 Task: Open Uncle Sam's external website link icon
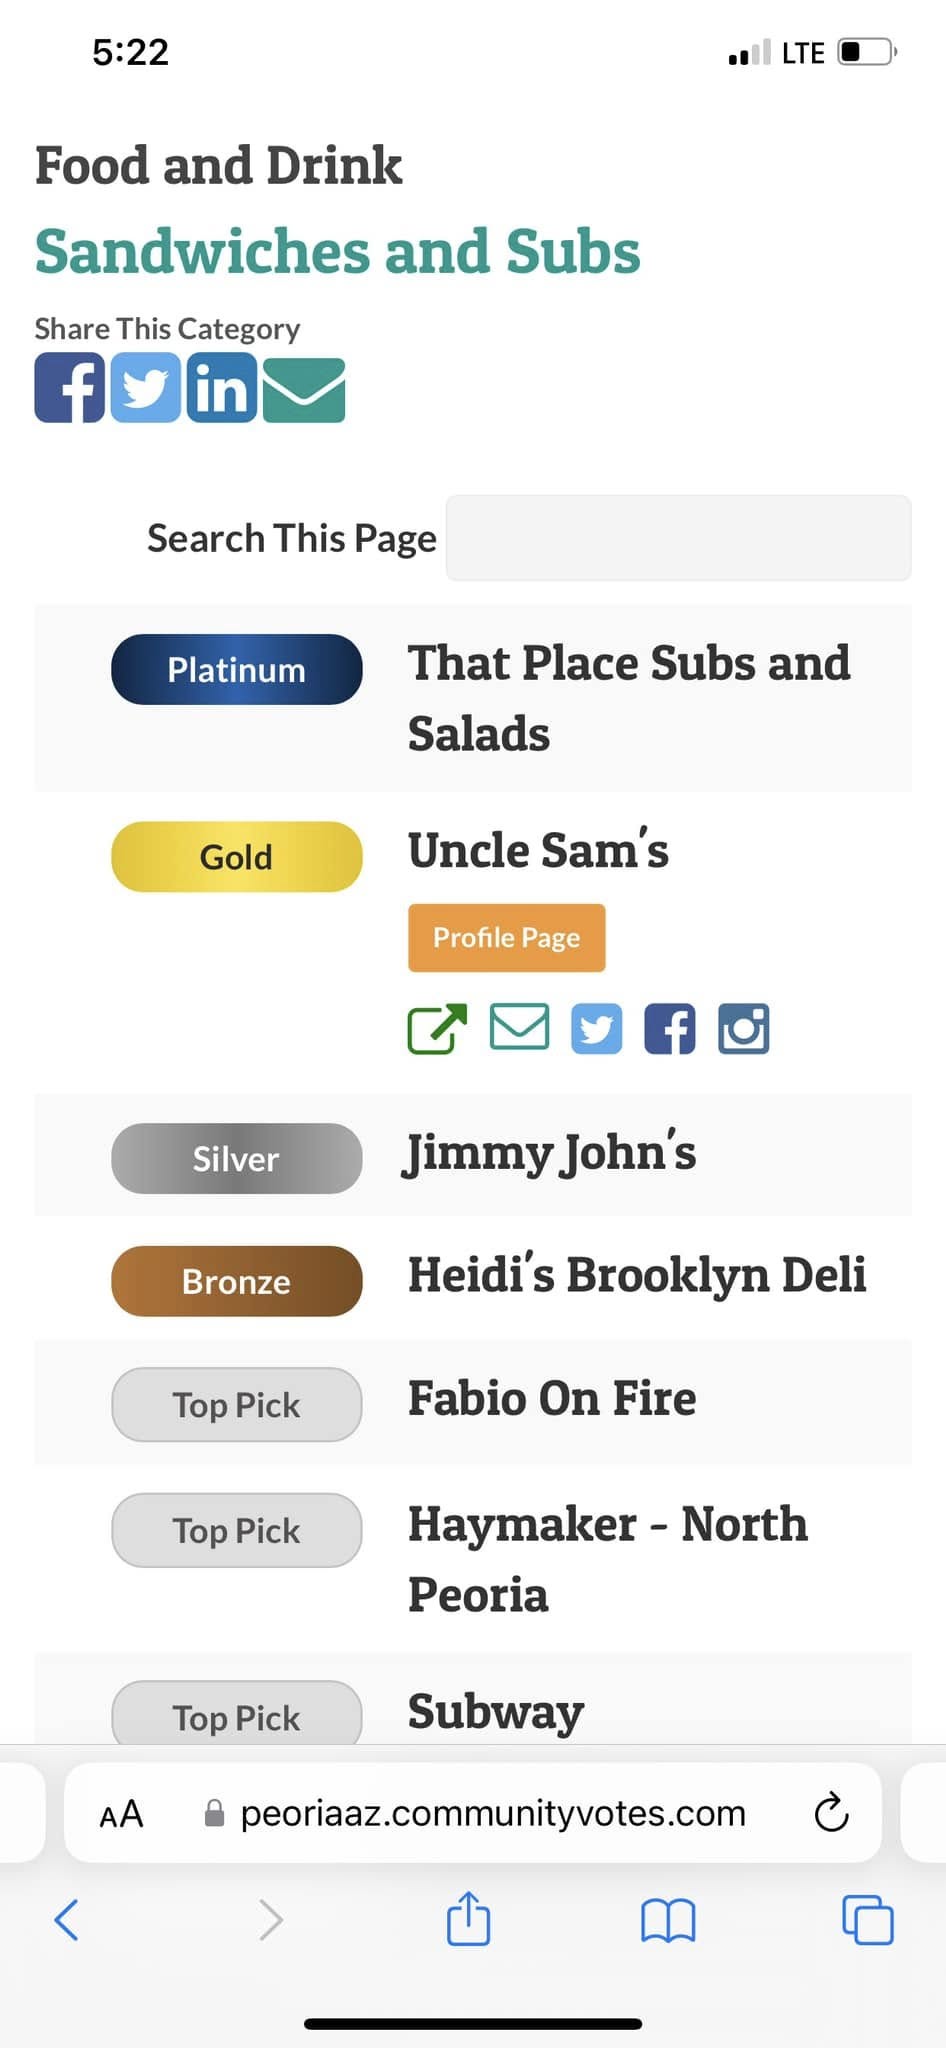click(x=438, y=1028)
